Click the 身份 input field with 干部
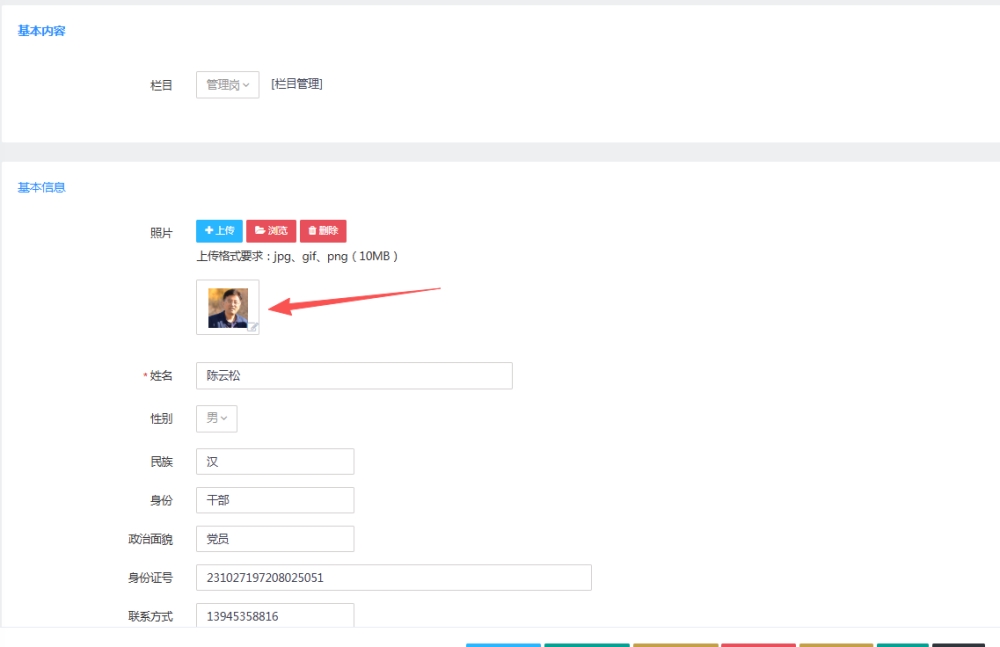Screen dimensions: 1000x647 pyautogui.click(x=275, y=500)
